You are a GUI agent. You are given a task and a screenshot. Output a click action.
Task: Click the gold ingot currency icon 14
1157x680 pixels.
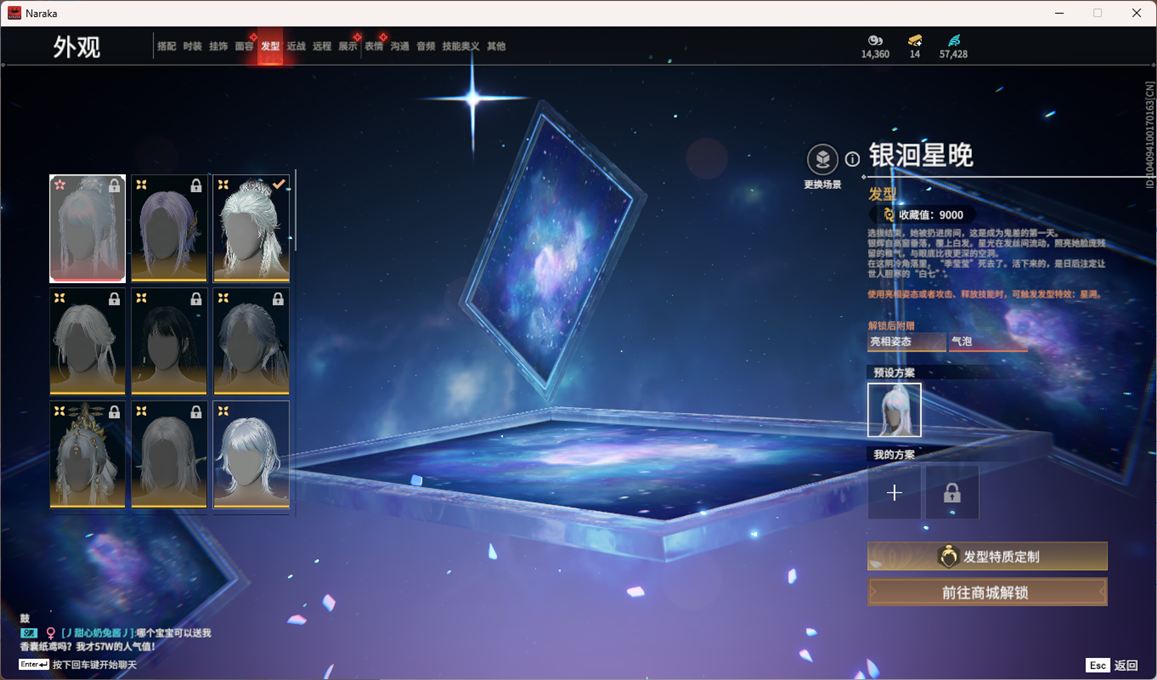[915, 40]
